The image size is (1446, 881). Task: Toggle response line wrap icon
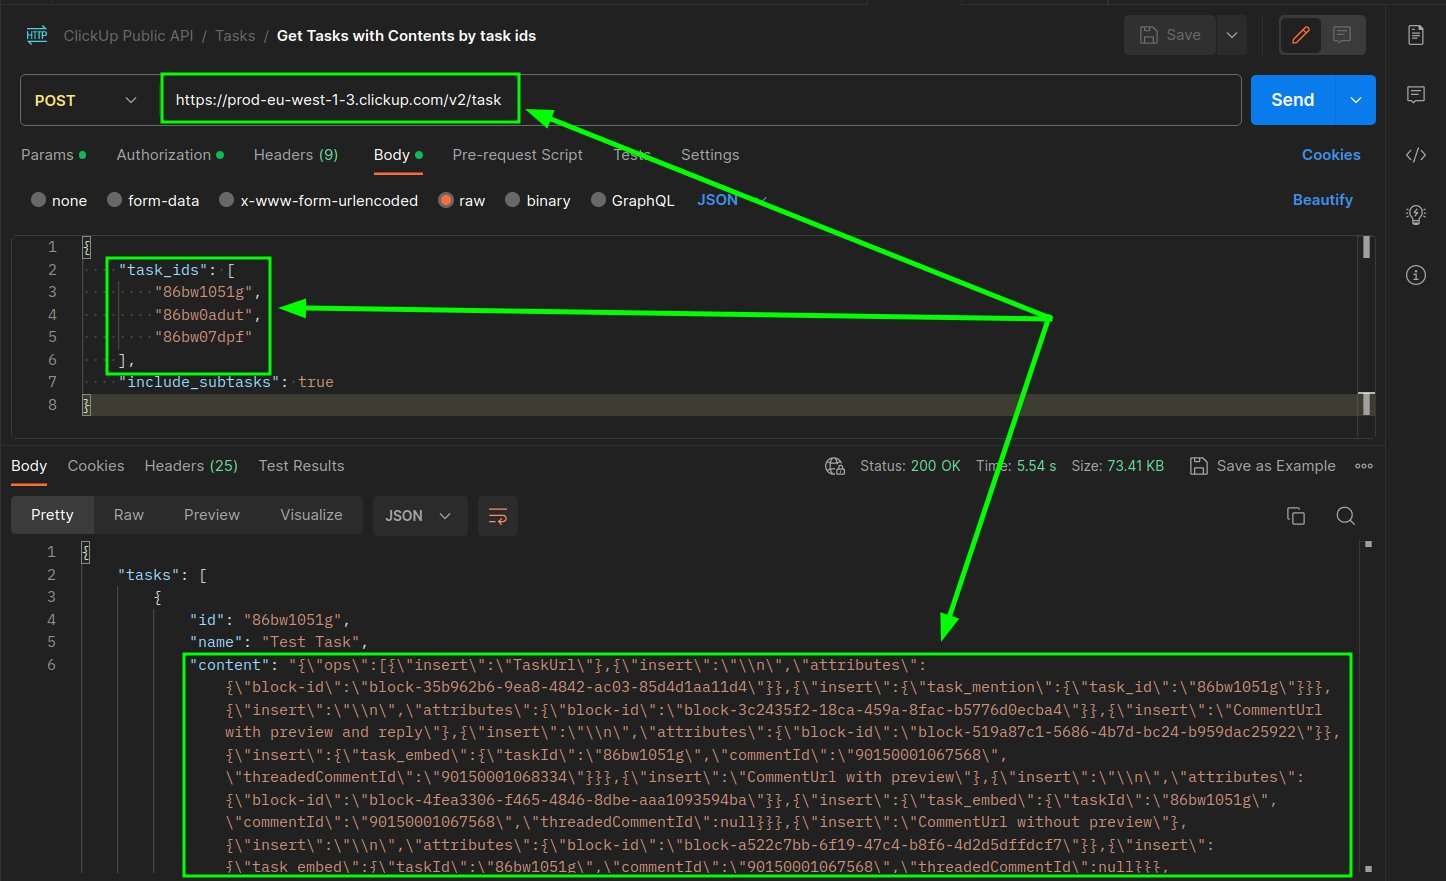pos(498,516)
